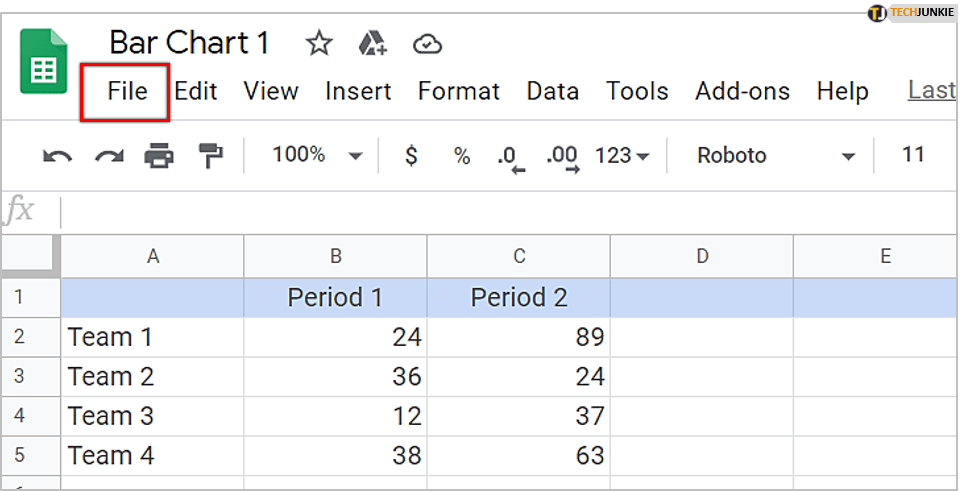Image resolution: width=962 pixels, height=491 pixels.
Task: Decrease decimal places
Action: pyautogui.click(x=511, y=156)
